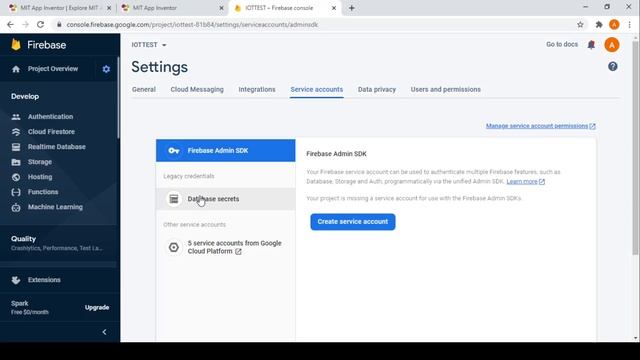
Task: Click the Machine Learning robot icon
Action: 16,207
